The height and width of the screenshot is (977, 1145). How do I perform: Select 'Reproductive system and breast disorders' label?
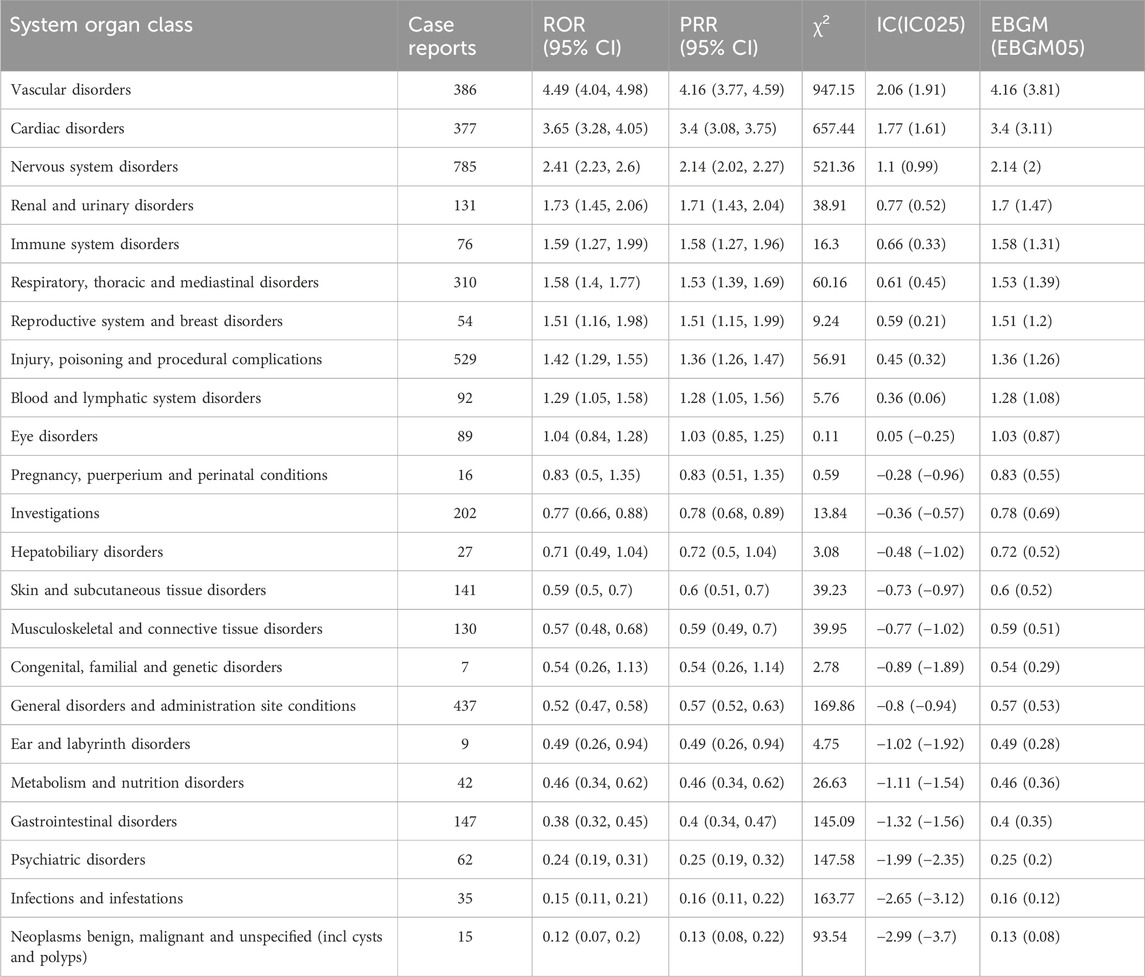146,321
